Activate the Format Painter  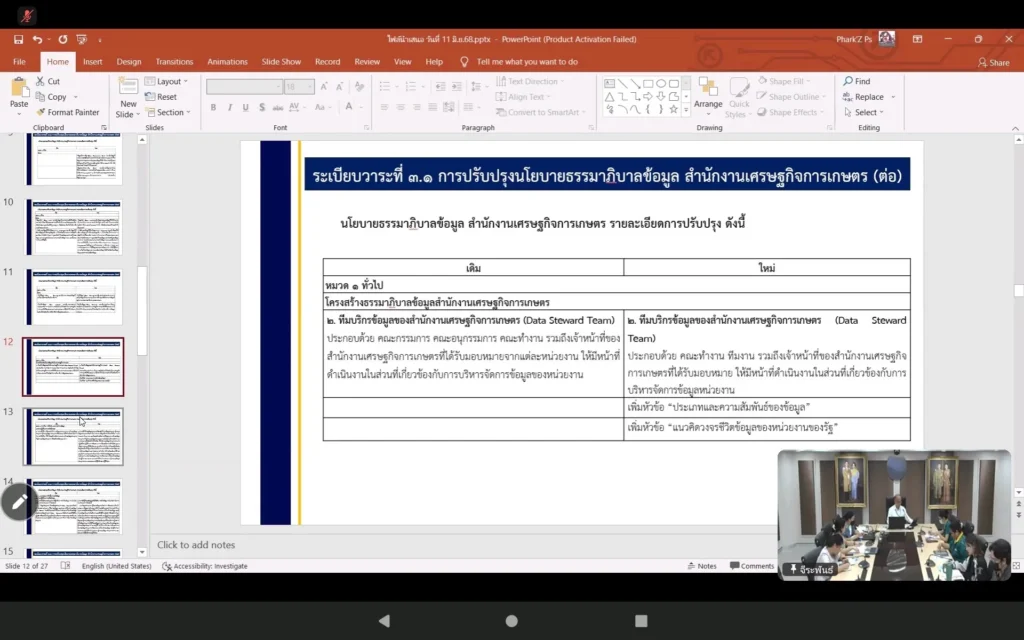68,112
